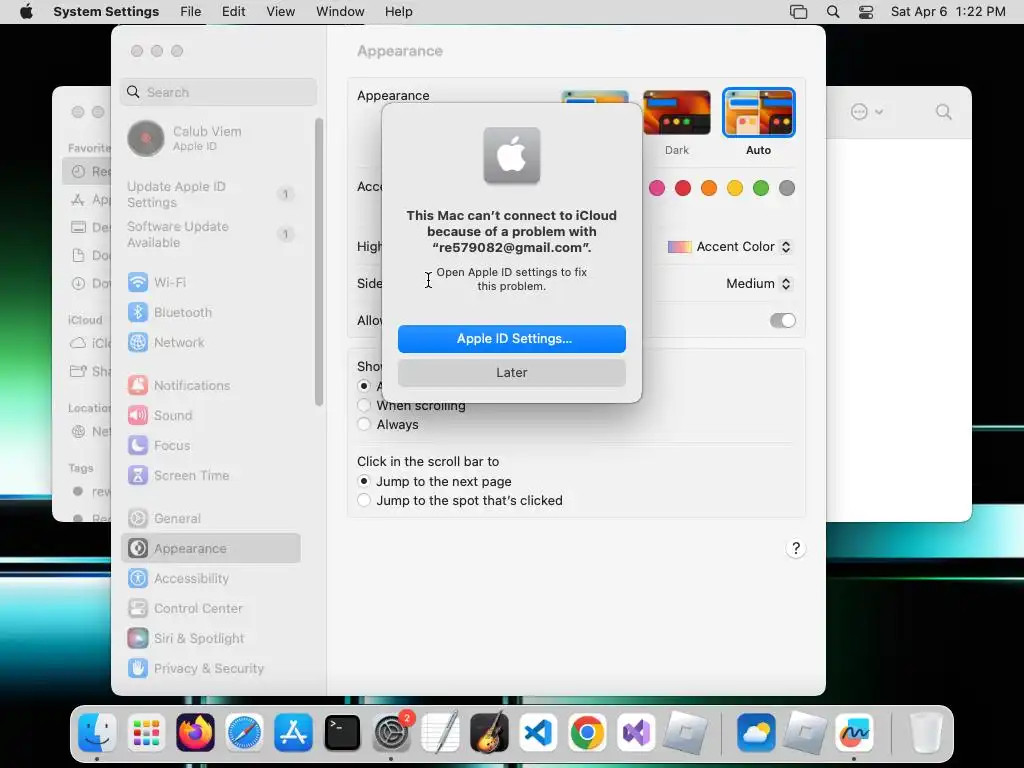
Task: Open the Apple menu
Action: pos(26,12)
